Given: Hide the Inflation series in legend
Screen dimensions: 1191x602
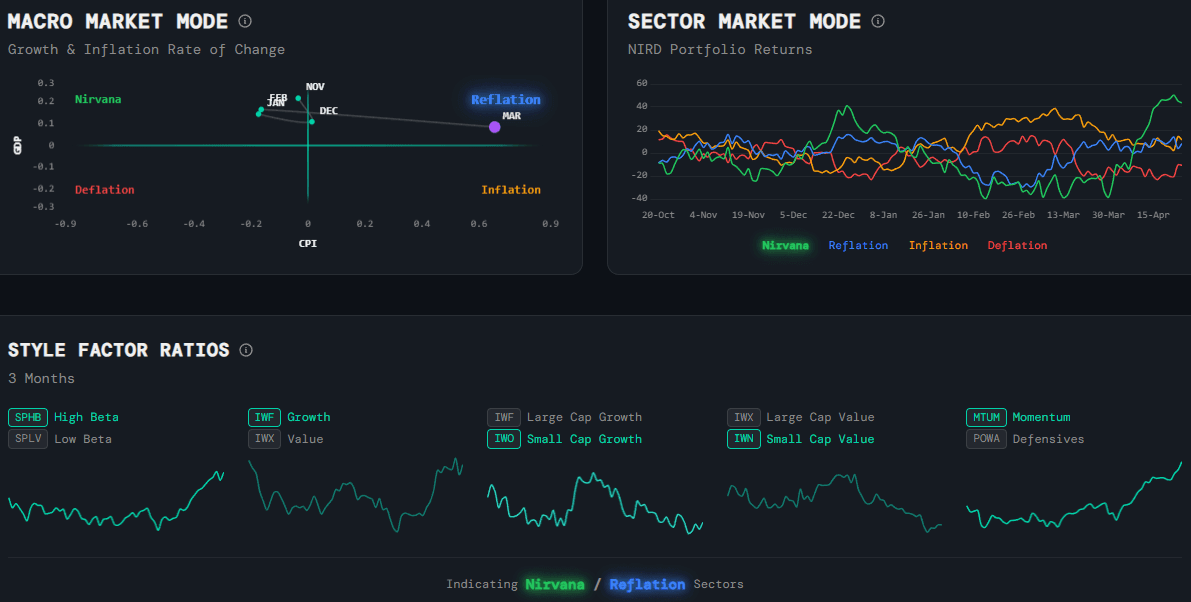Looking at the screenshot, I should [x=937, y=245].
